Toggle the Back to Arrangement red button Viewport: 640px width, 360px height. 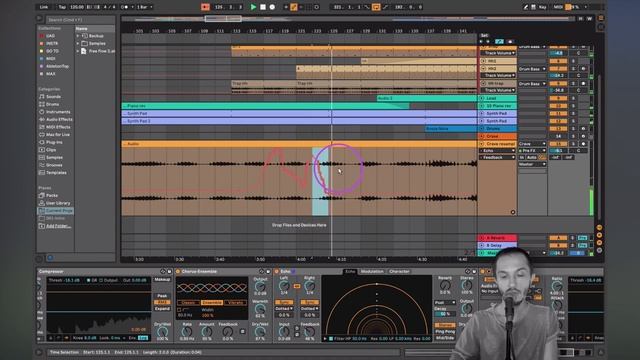[205, 7]
